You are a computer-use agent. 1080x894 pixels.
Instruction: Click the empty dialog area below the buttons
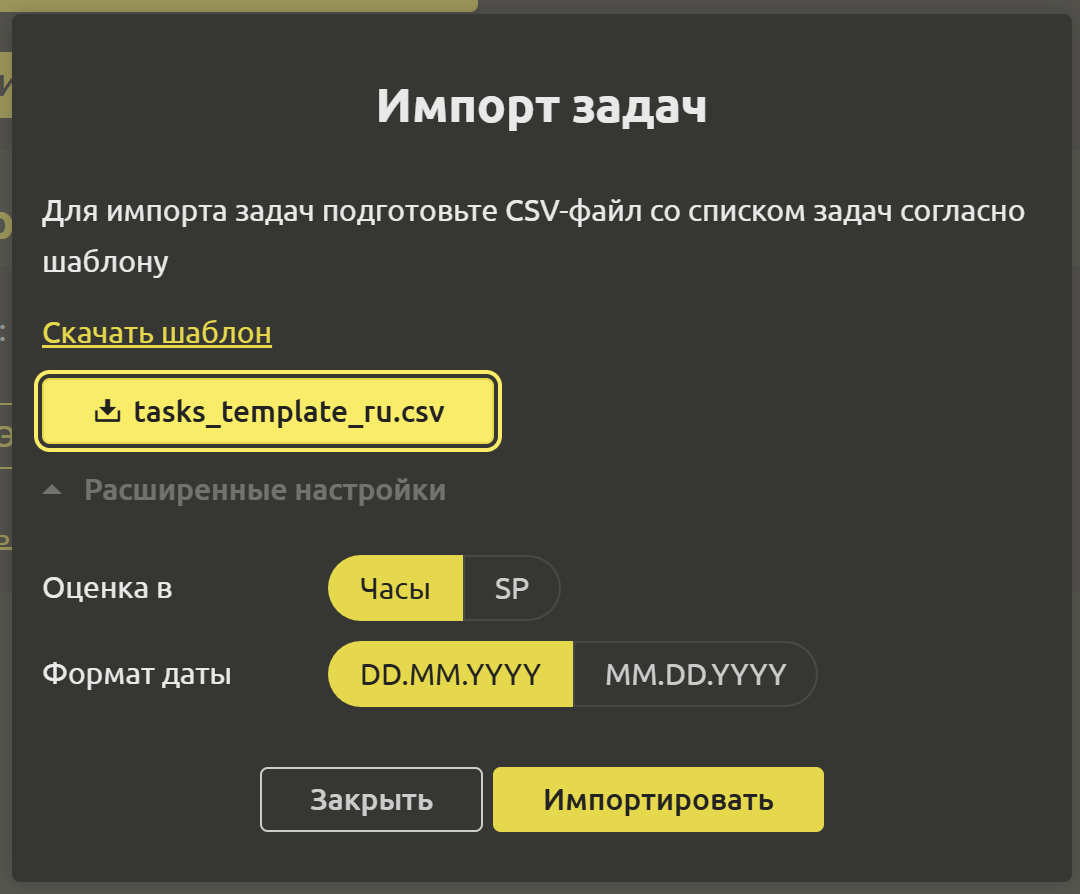(x=540, y=858)
